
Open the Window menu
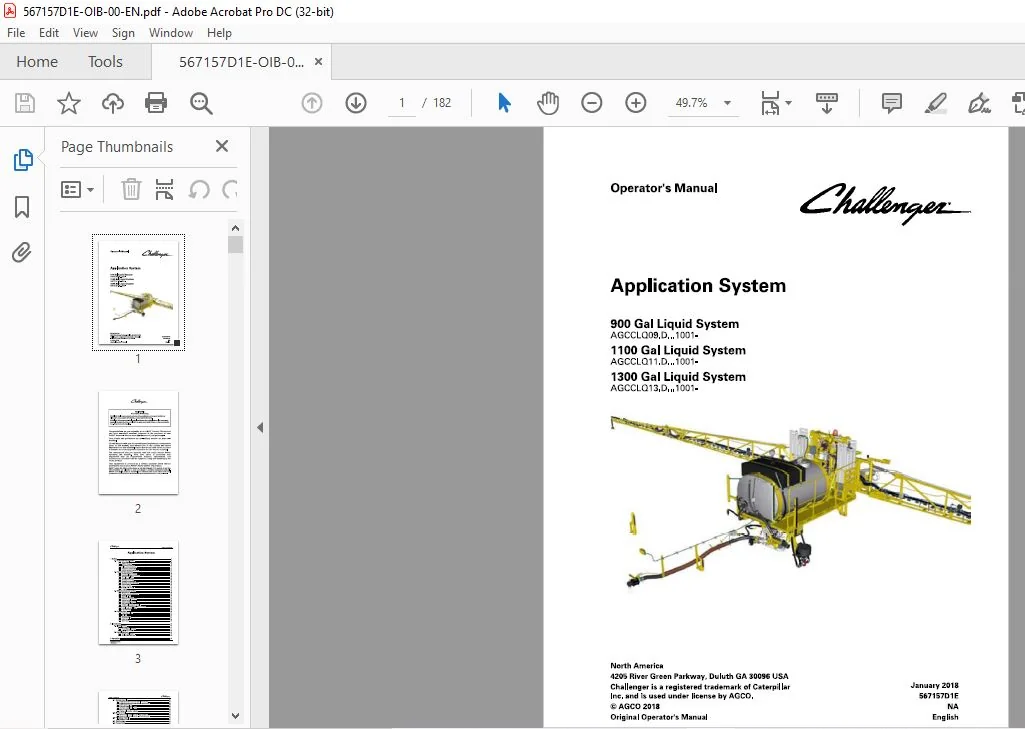click(171, 33)
